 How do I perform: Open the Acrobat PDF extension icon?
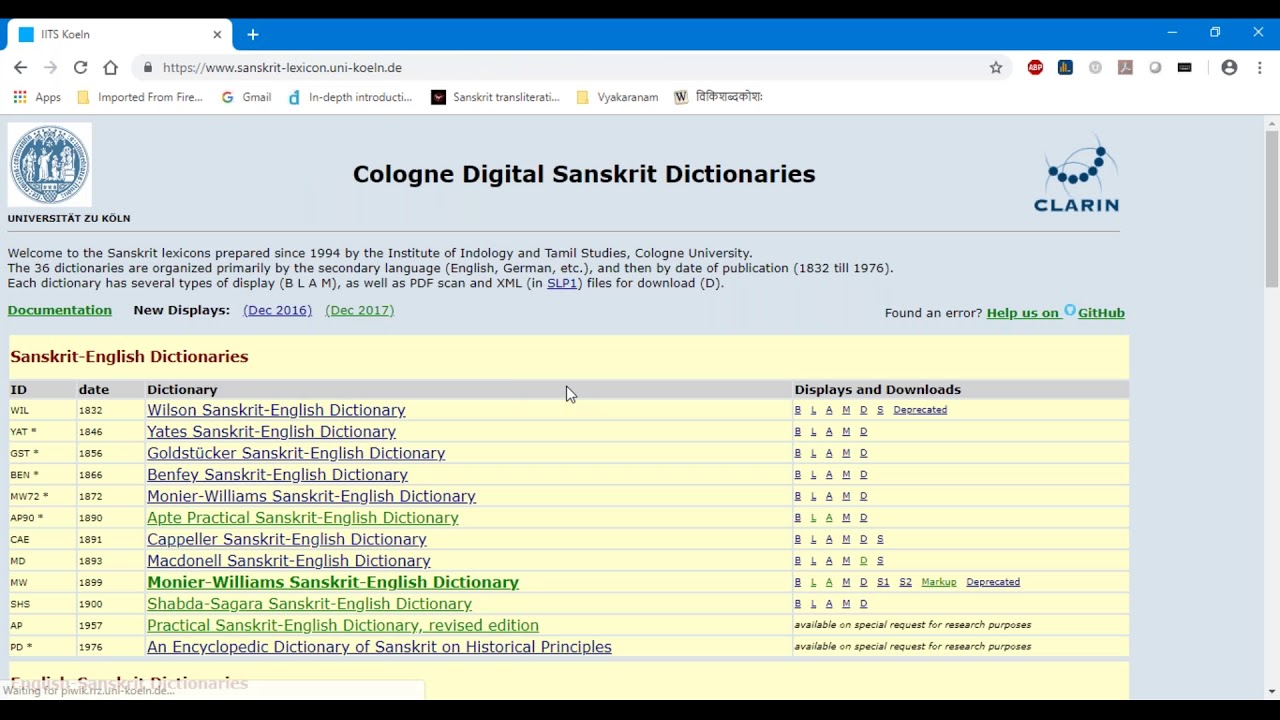pyautogui.click(x=1125, y=68)
